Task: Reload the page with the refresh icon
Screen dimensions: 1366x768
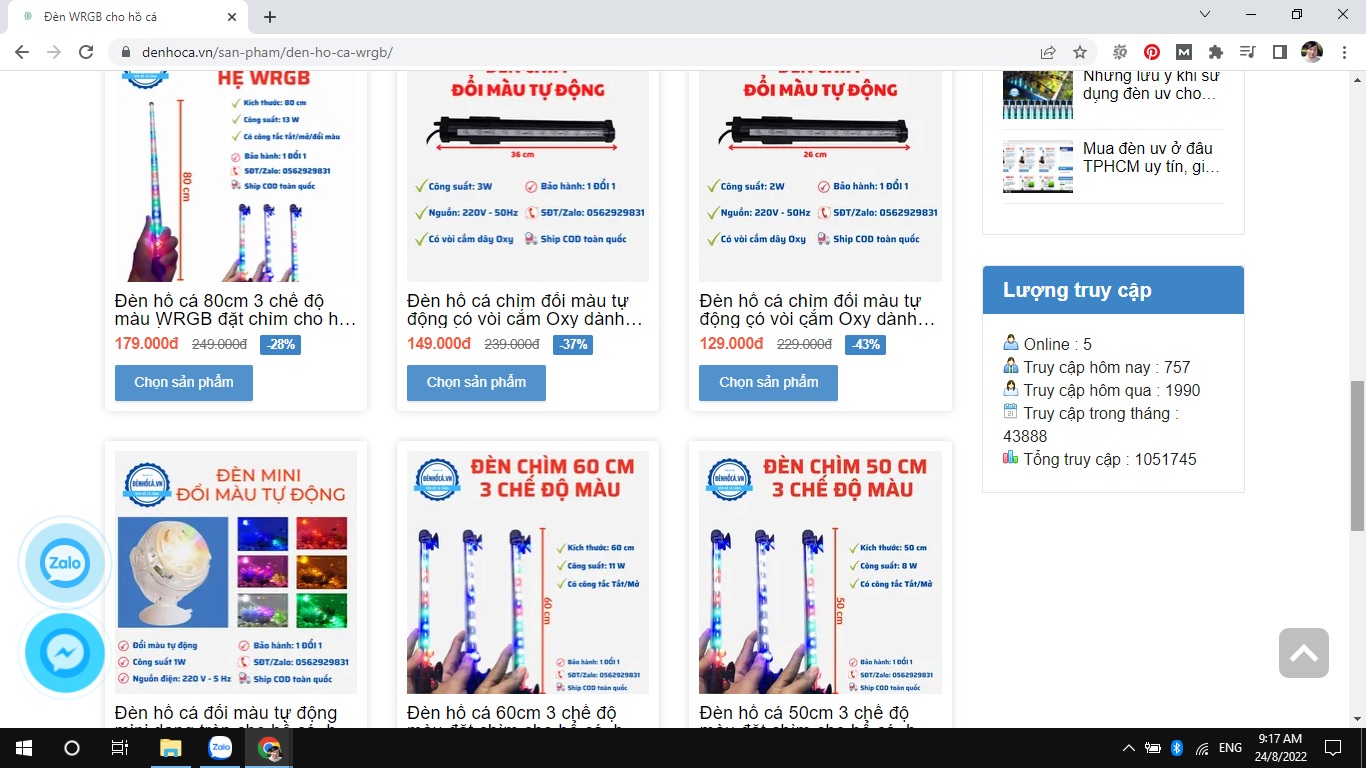Action: point(86,52)
